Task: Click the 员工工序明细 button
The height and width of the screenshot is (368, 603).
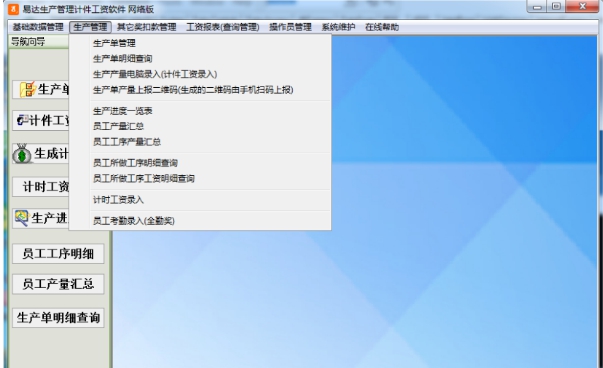Action: 58,254
